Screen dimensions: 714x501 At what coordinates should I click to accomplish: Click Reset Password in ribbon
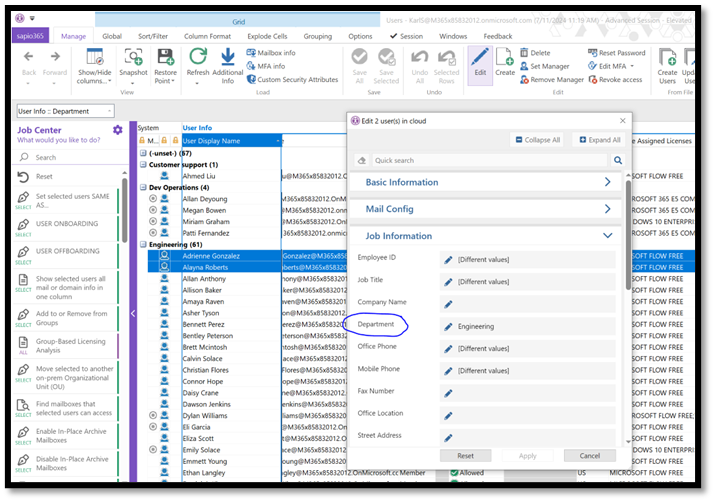pyautogui.click(x=617, y=53)
